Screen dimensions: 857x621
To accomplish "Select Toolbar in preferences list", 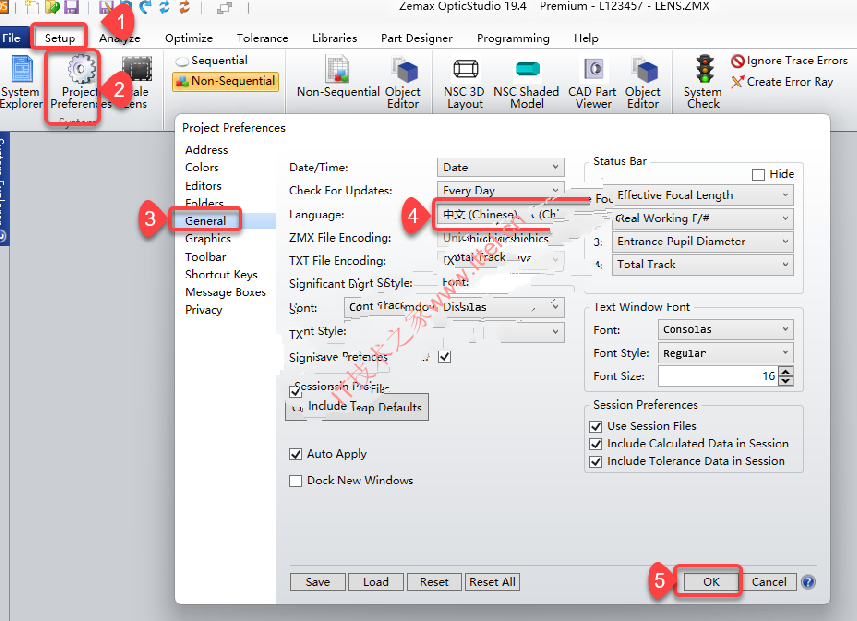I will click(x=206, y=257).
